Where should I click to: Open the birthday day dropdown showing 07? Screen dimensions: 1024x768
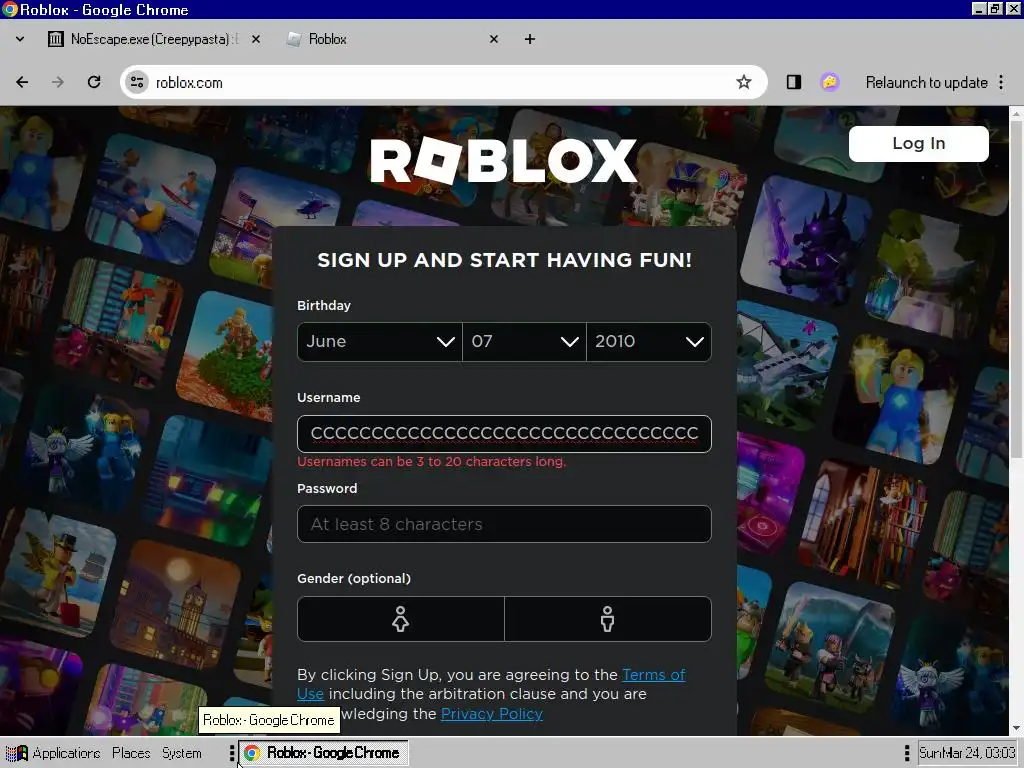(524, 342)
